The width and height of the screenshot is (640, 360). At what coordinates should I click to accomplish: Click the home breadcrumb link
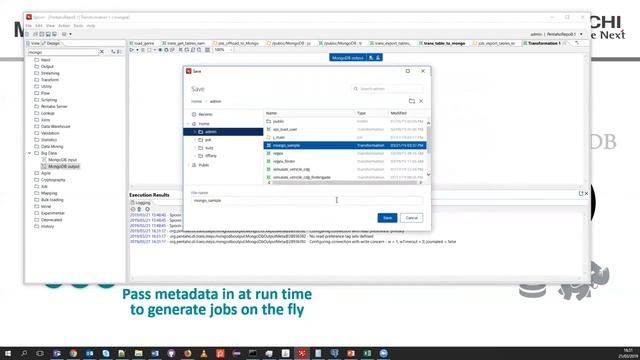point(197,101)
